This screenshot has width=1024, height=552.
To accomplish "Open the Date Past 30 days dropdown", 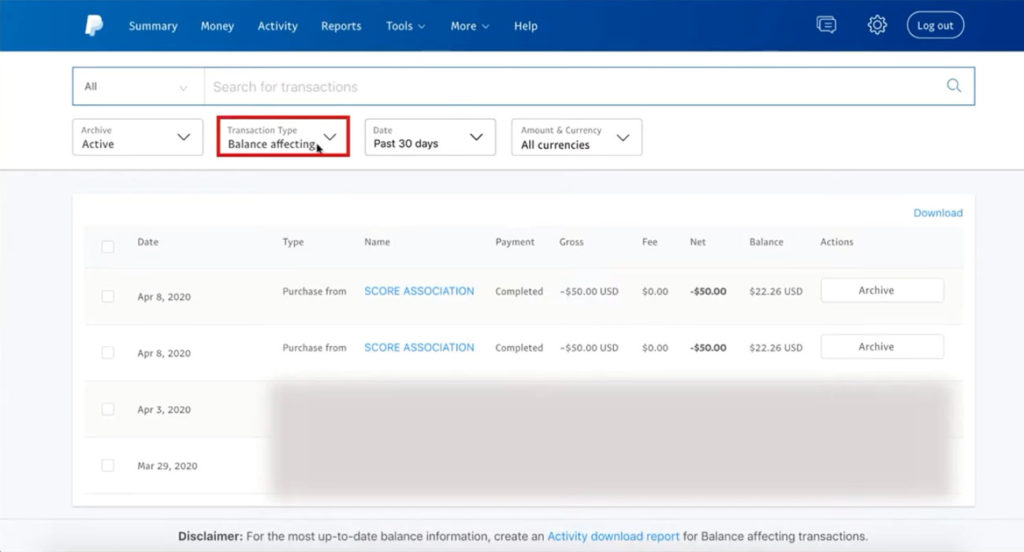I will [x=428, y=137].
